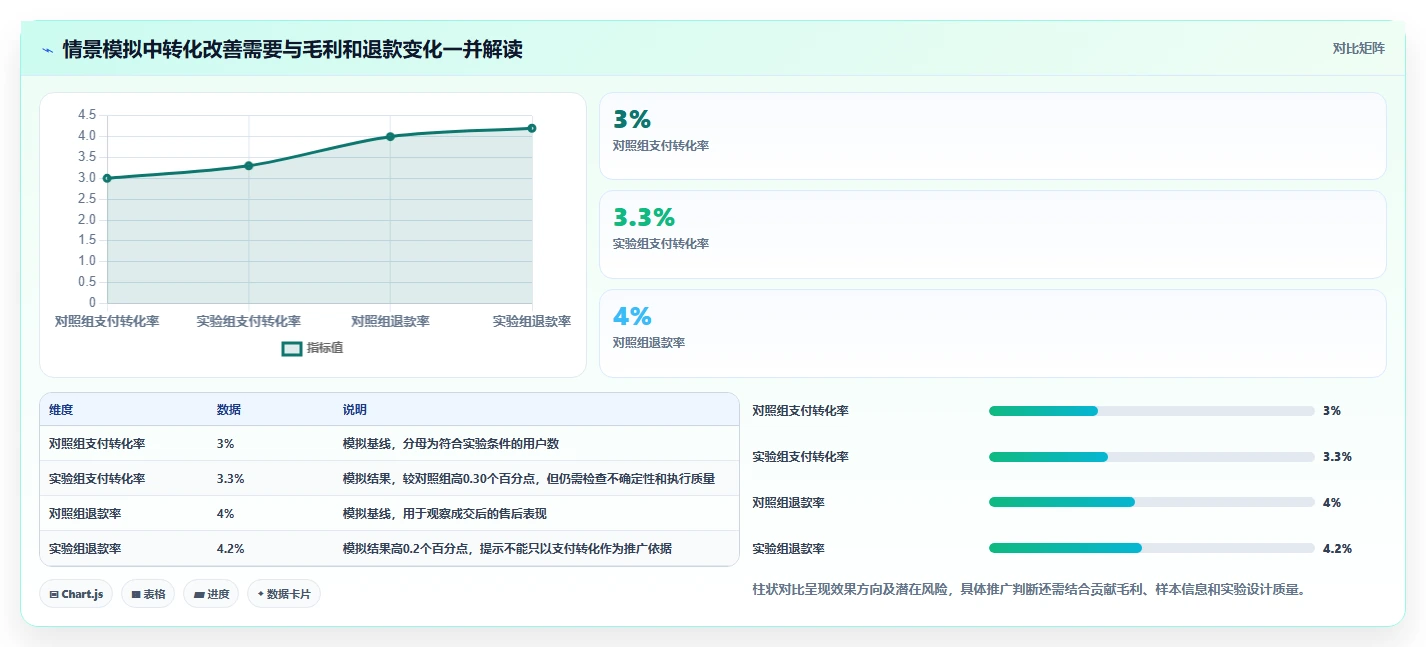This screenshot has height=647, width=1426.
Task: Select the 对照组支付转化率 table row cell
Action: click(x=97, y=443)
